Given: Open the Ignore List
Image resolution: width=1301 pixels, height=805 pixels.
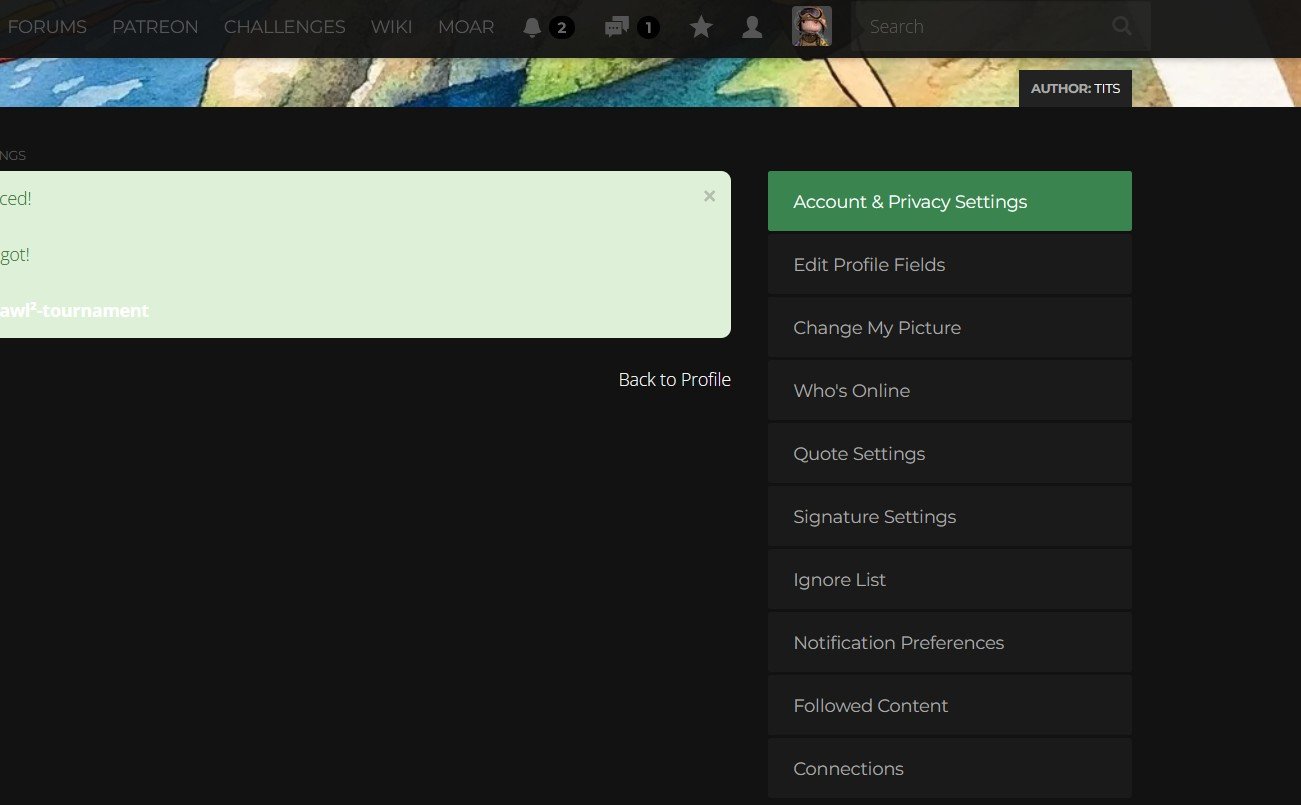Looking at the screenshot, I should [950, 579].
